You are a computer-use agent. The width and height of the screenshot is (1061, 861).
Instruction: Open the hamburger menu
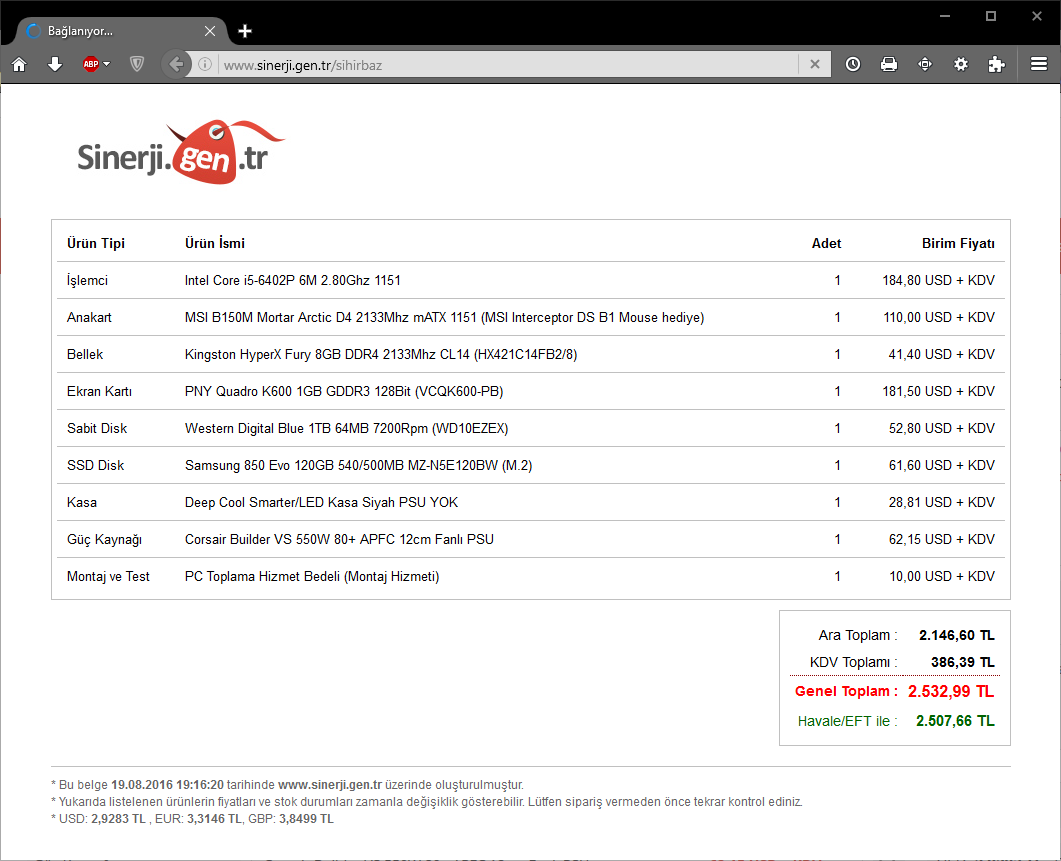1039,64
